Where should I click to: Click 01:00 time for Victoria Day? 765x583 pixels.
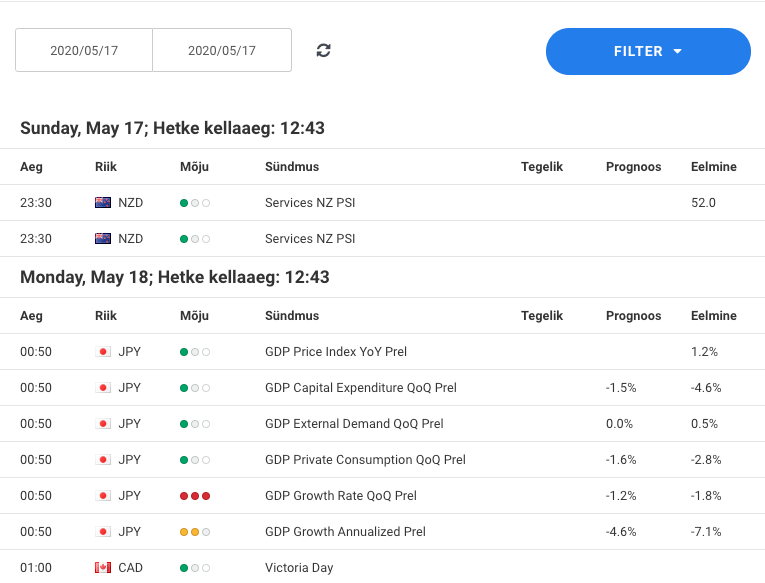point(36,567)
